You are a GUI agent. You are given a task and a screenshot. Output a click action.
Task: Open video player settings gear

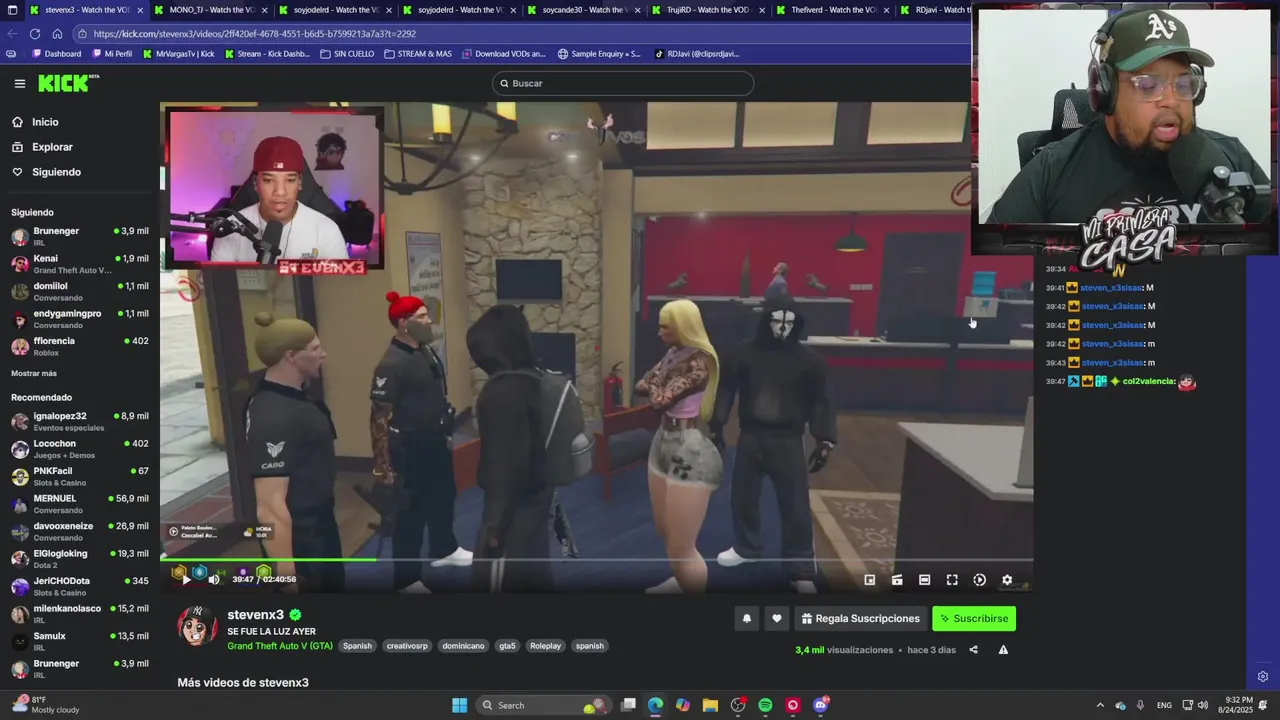[1007, 580]
